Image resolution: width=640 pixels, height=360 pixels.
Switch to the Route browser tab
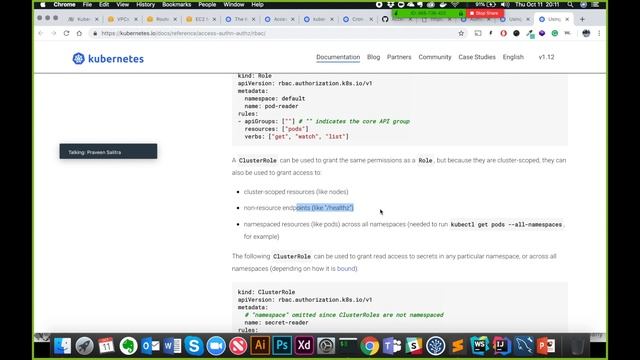tap(162, 19)
